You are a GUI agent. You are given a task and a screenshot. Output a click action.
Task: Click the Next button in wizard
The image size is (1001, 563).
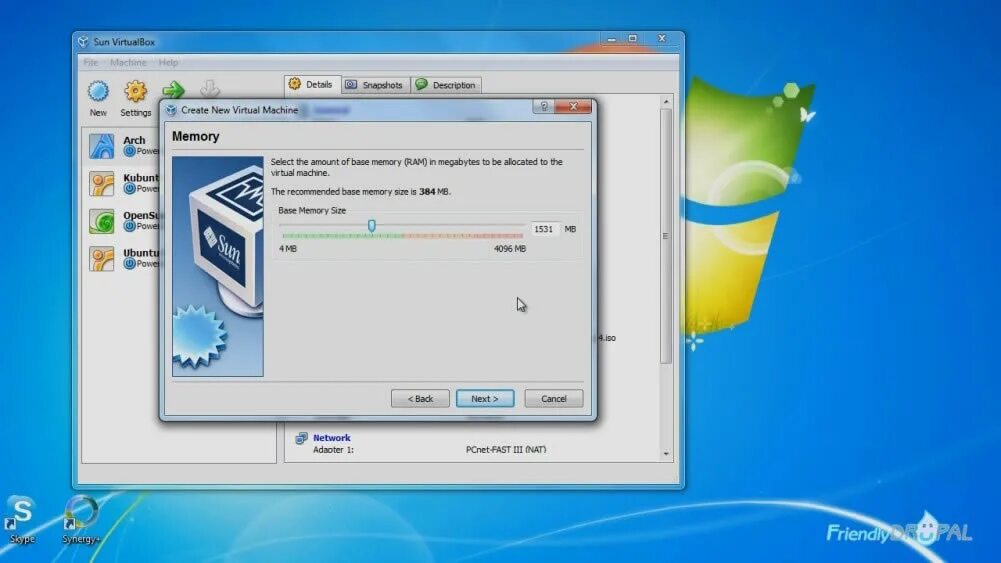click(x=485, y=398)
